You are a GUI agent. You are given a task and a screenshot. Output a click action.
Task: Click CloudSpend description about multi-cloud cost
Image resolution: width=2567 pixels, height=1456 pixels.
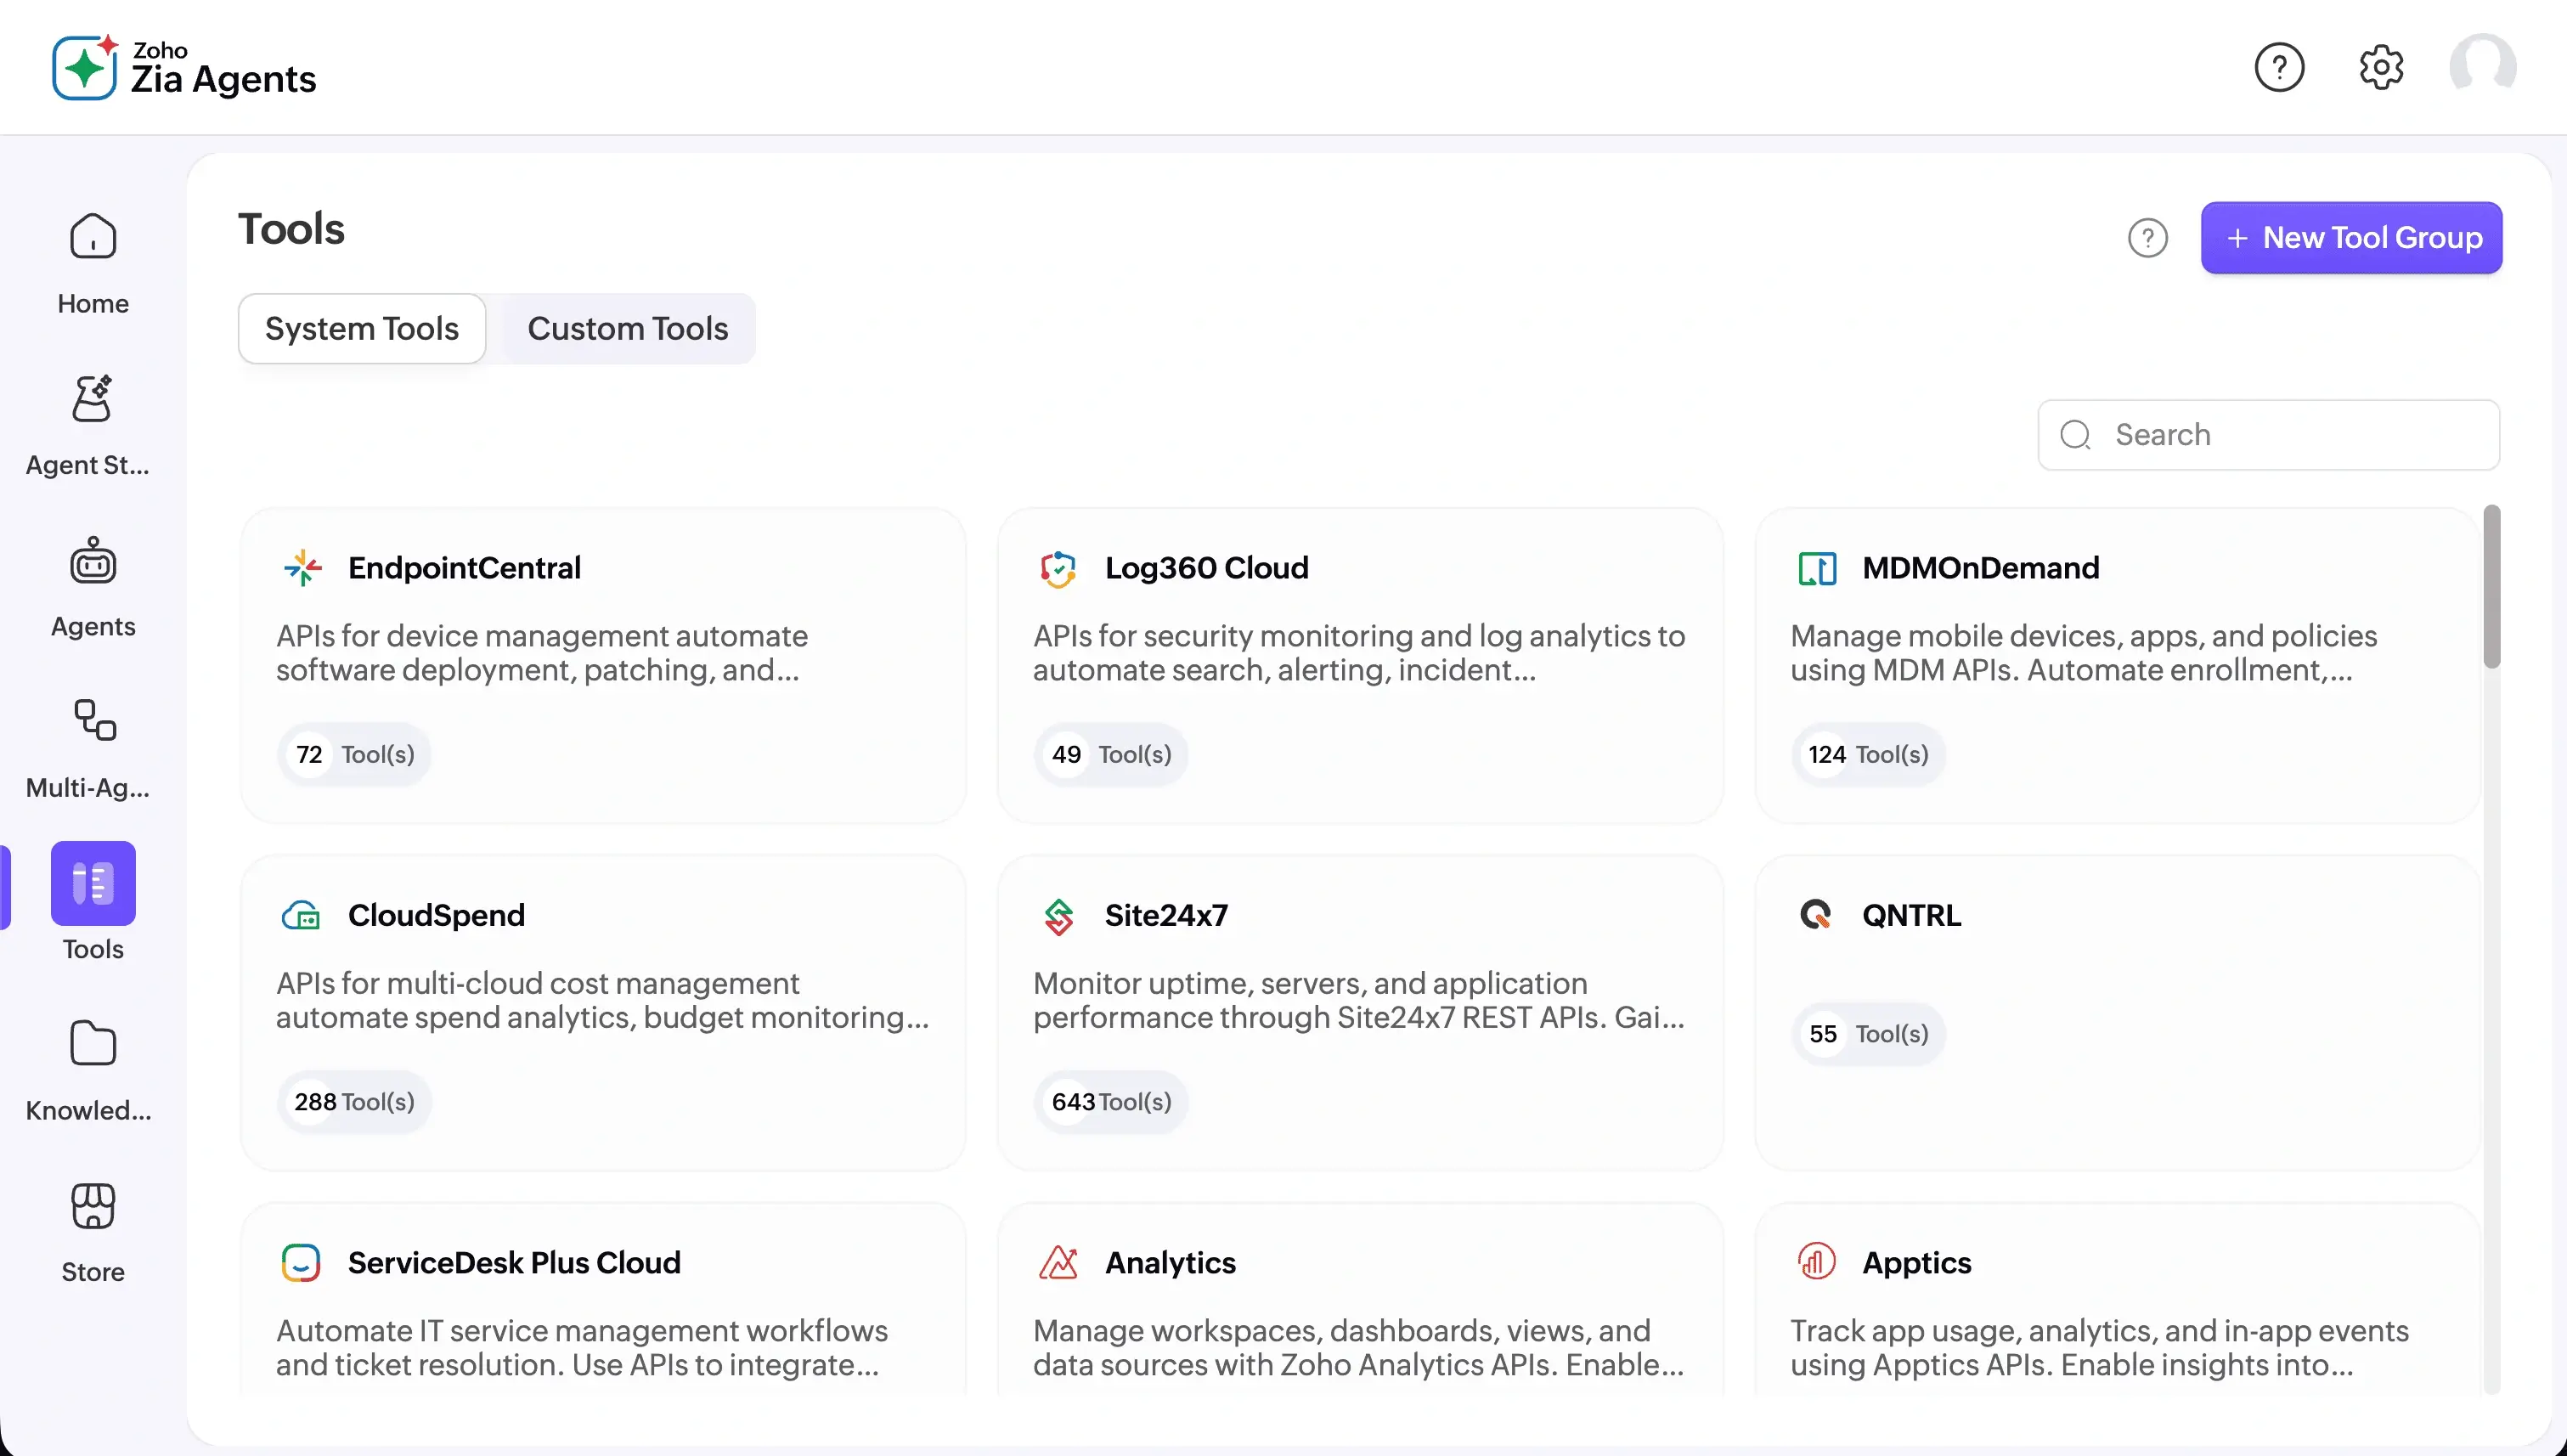(x=603, y=1000)
